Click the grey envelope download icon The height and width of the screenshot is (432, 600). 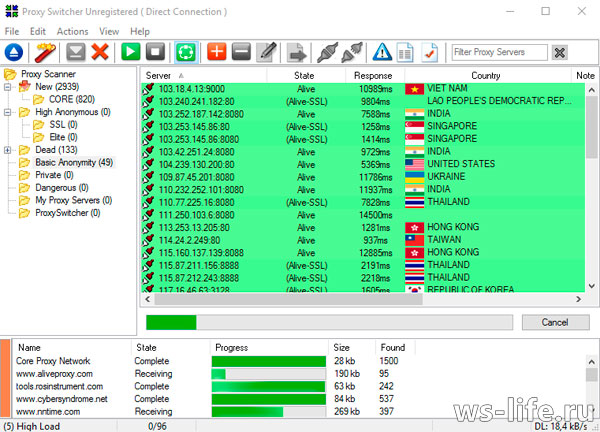point(76,52)
